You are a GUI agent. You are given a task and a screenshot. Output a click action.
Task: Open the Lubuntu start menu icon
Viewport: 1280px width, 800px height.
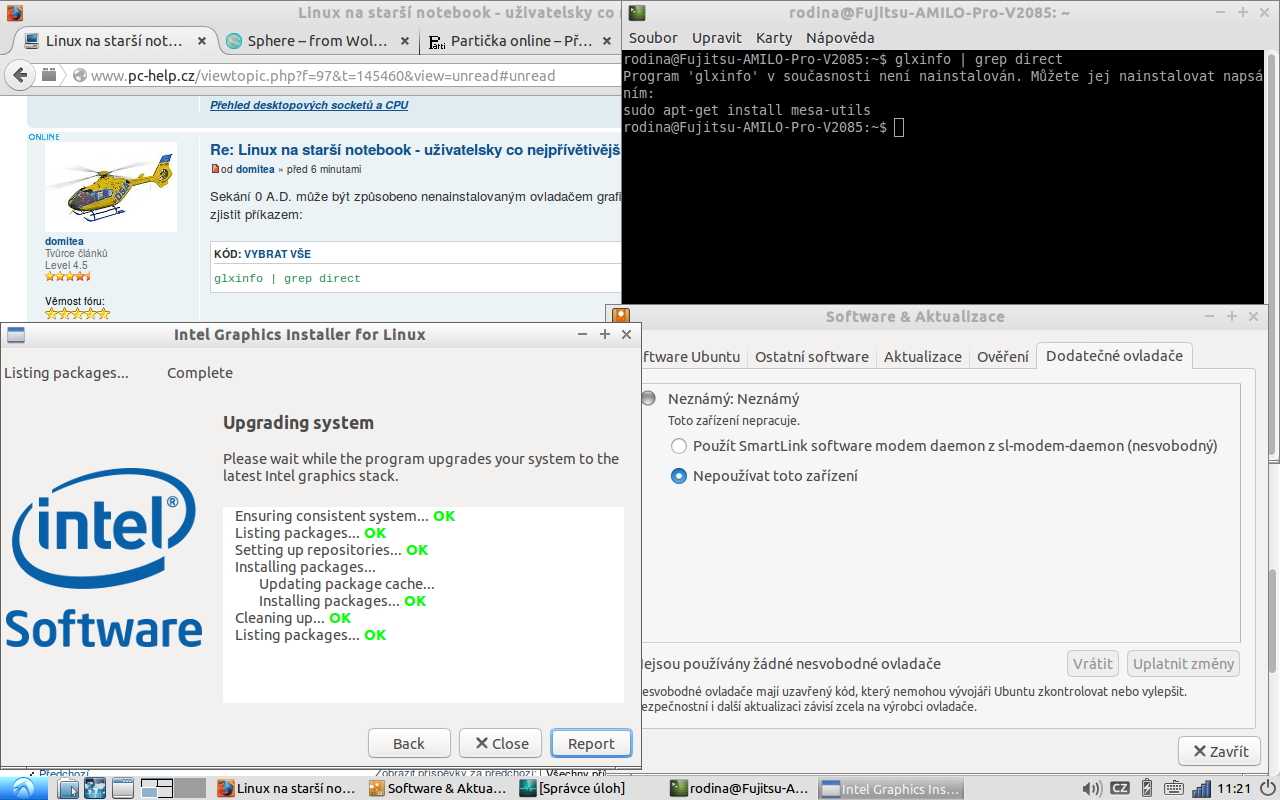22,788
